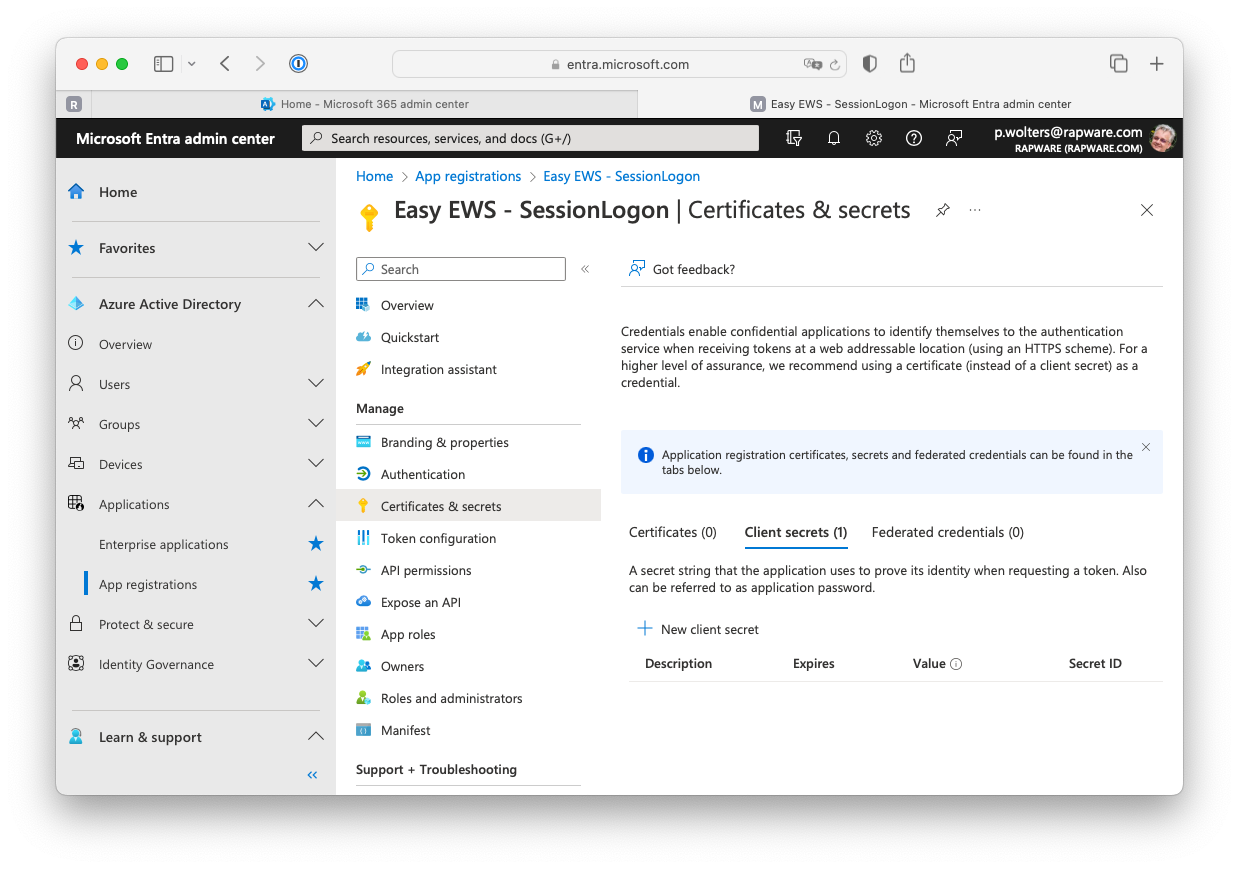Go back with Safari's back arrow

pos(225,64)
